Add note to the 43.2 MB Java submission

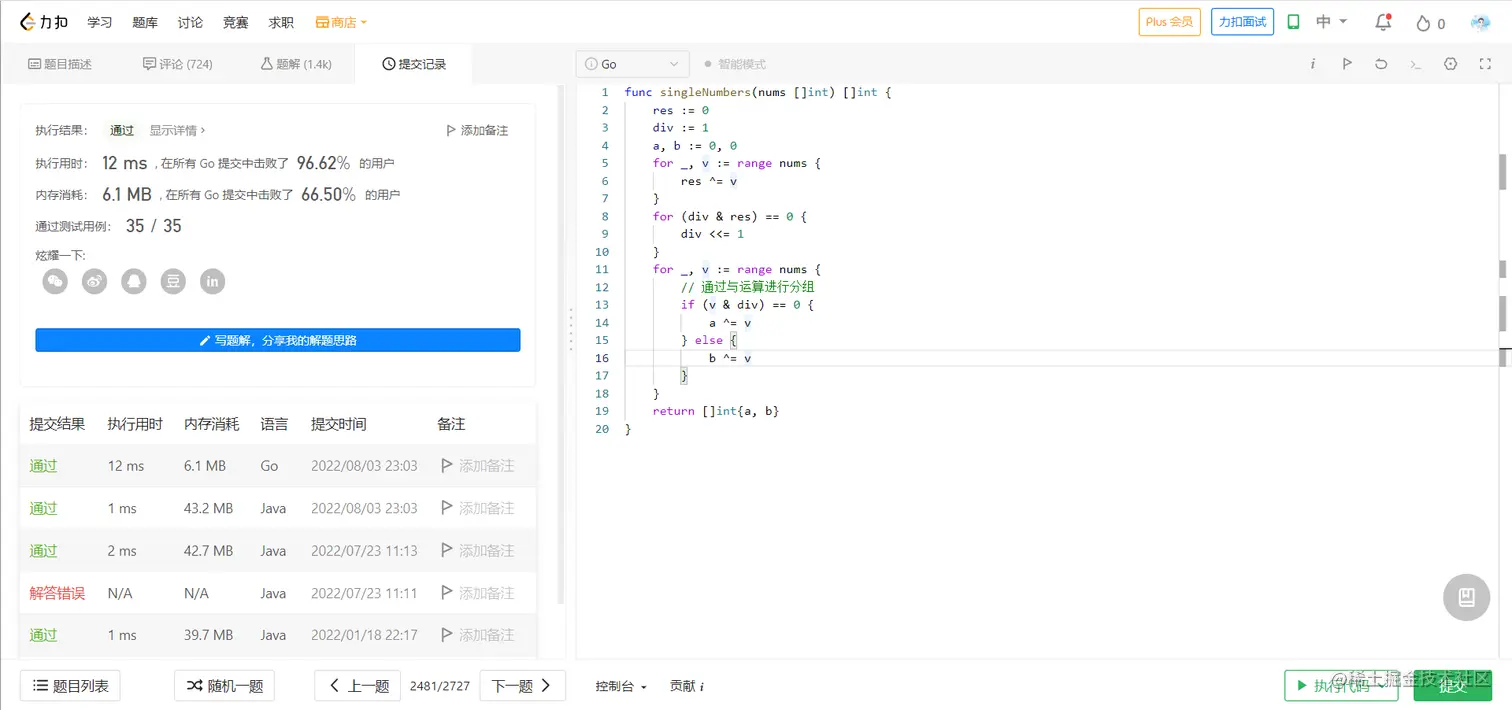478,508
